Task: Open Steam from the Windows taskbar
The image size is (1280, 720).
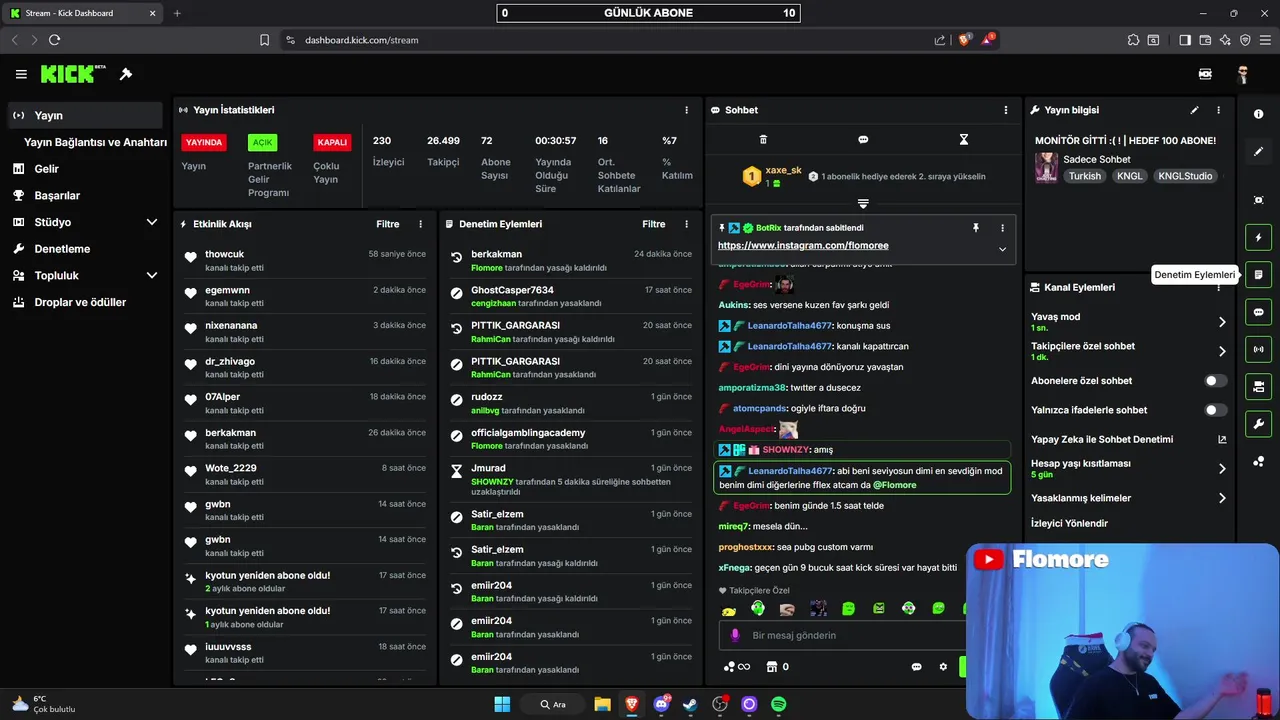Action: click(x=690, y=704)
